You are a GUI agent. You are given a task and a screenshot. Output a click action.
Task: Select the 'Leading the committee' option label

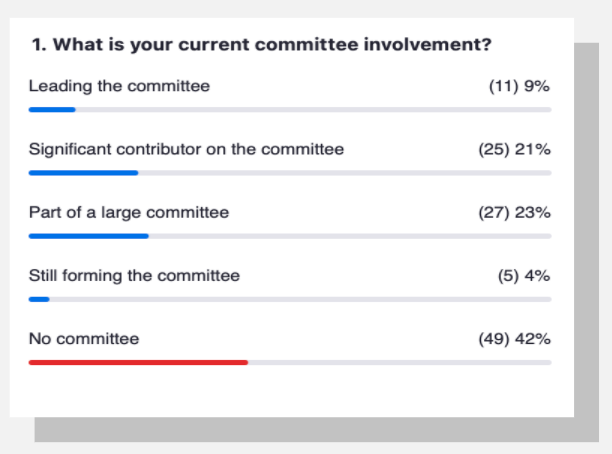tap(119, 86)
